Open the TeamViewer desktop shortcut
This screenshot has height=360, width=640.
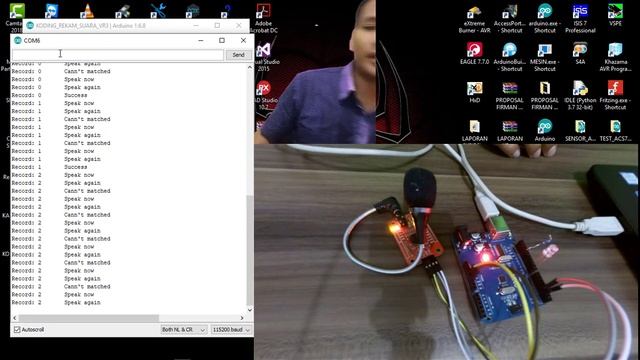click(x=52, y=11)
